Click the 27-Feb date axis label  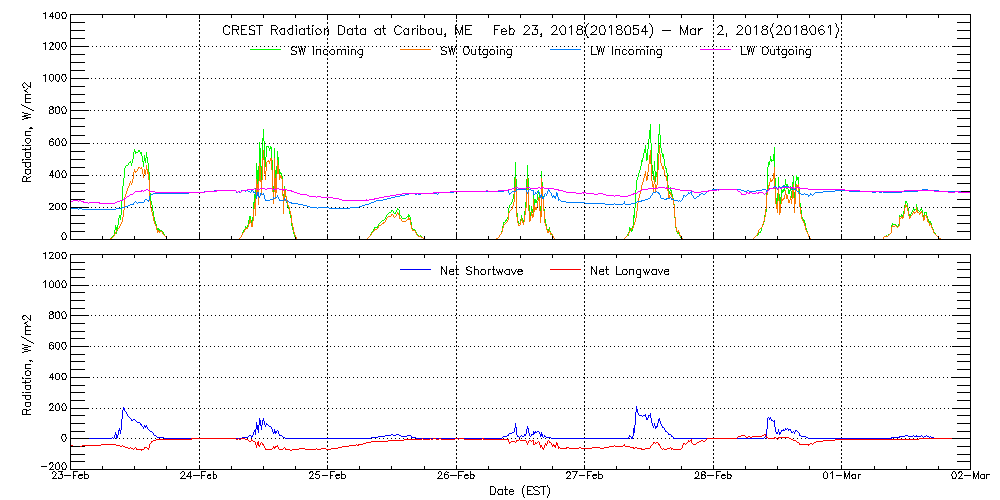click(x=585, y=476)
